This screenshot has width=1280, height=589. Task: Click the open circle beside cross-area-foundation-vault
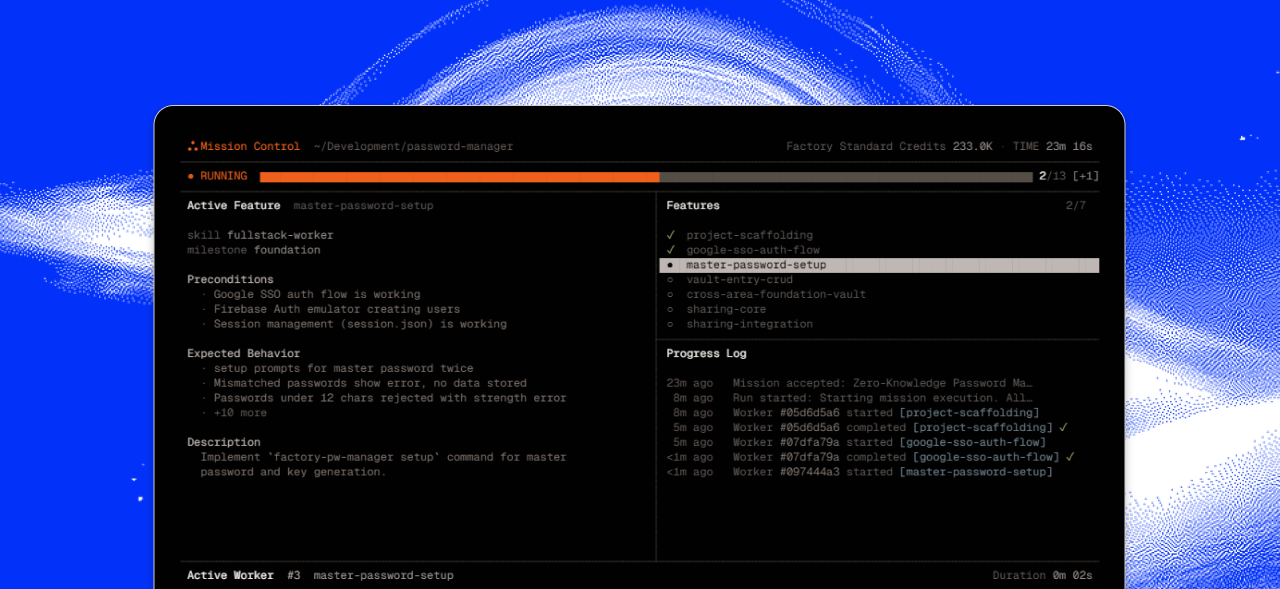[x=670, y=295]
